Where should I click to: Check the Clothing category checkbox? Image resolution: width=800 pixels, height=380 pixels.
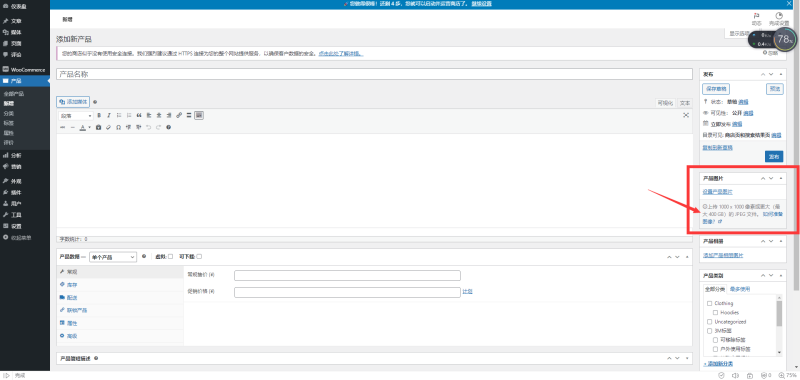(709, 303)
